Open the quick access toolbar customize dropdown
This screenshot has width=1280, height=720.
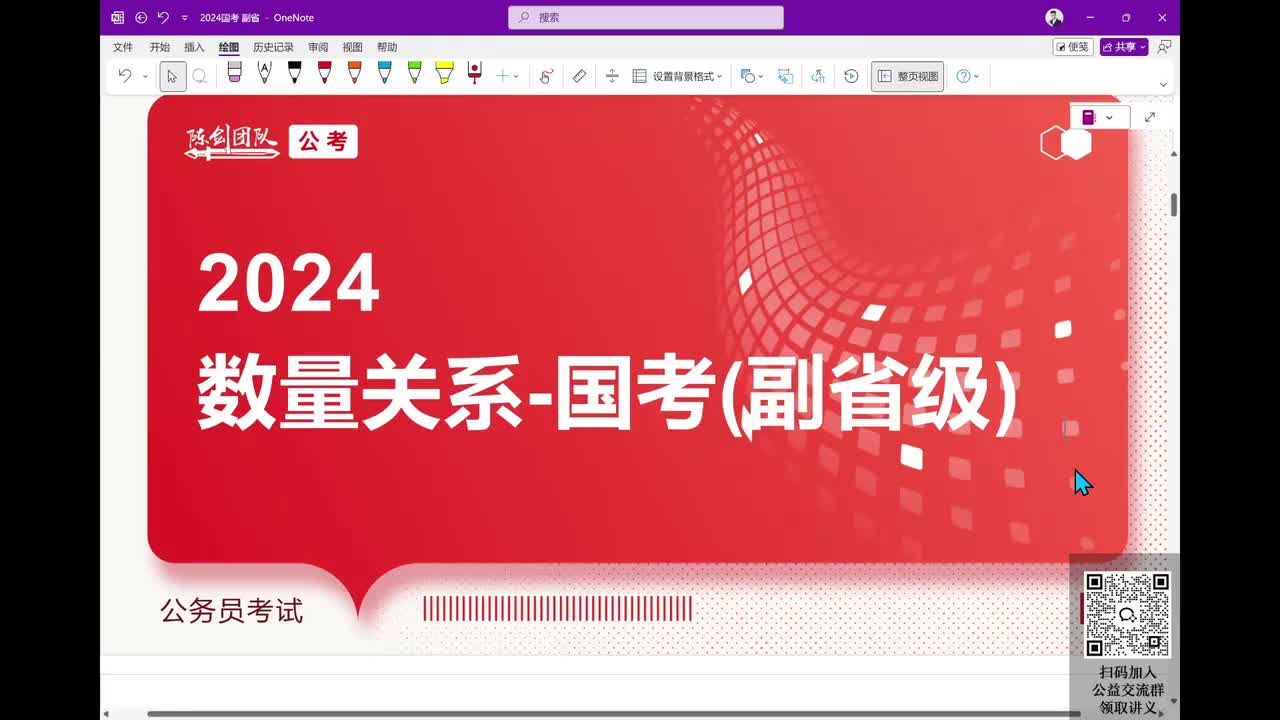coord(184,18)
